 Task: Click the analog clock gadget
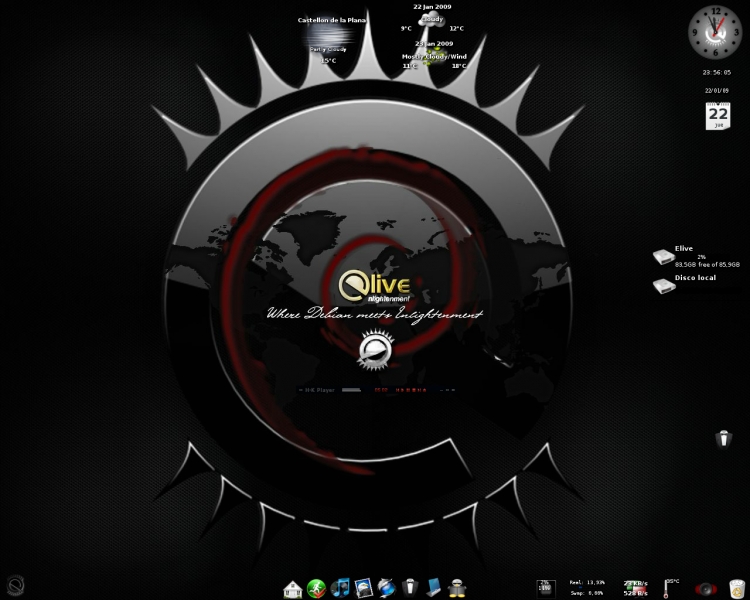(715, 33)
